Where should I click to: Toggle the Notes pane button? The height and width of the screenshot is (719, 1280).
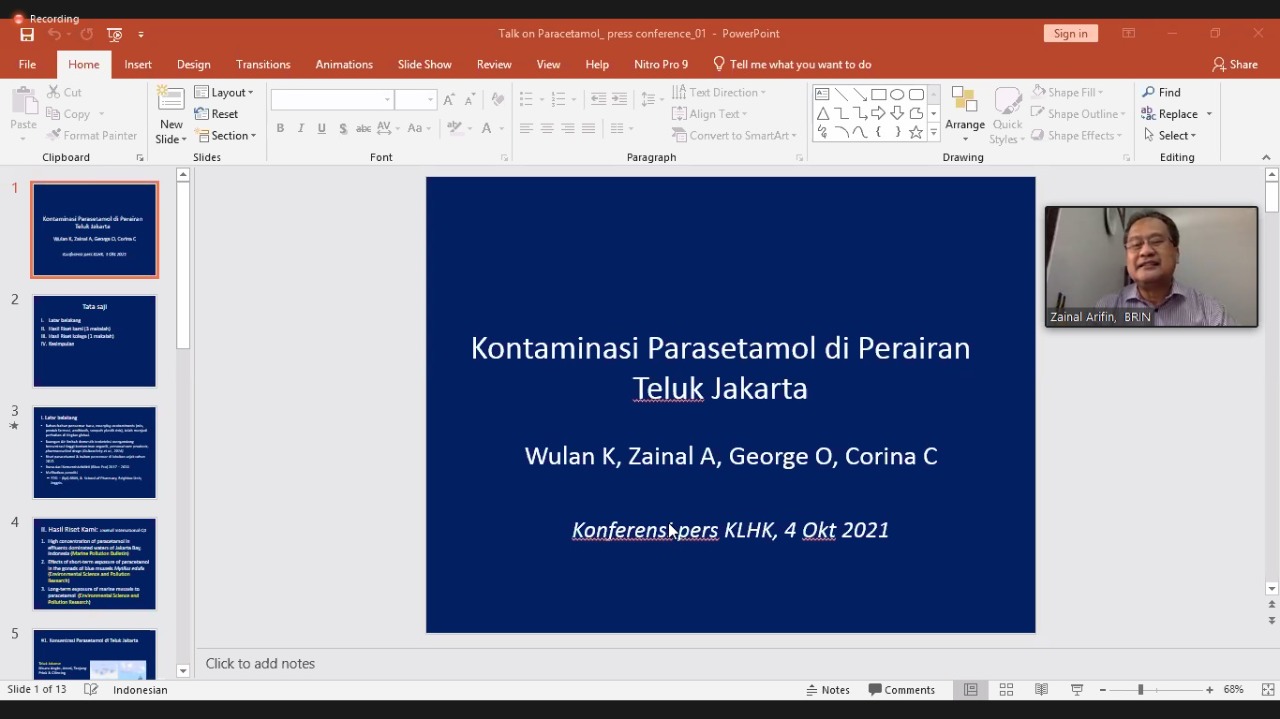pos(828,690)
